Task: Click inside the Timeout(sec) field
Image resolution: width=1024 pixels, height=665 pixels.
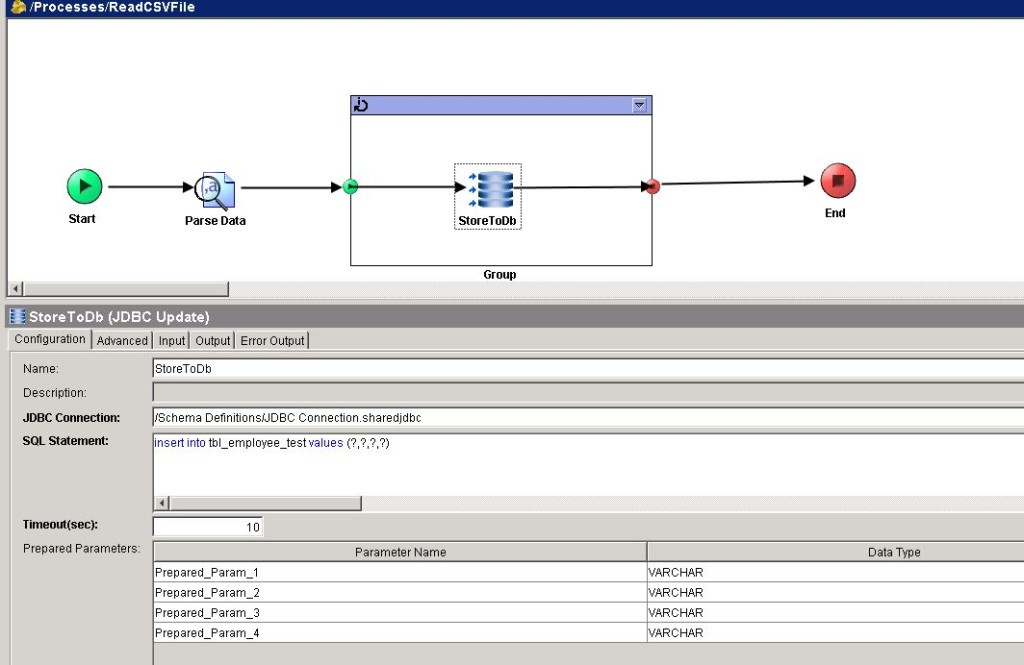Action: click(205, 526)
